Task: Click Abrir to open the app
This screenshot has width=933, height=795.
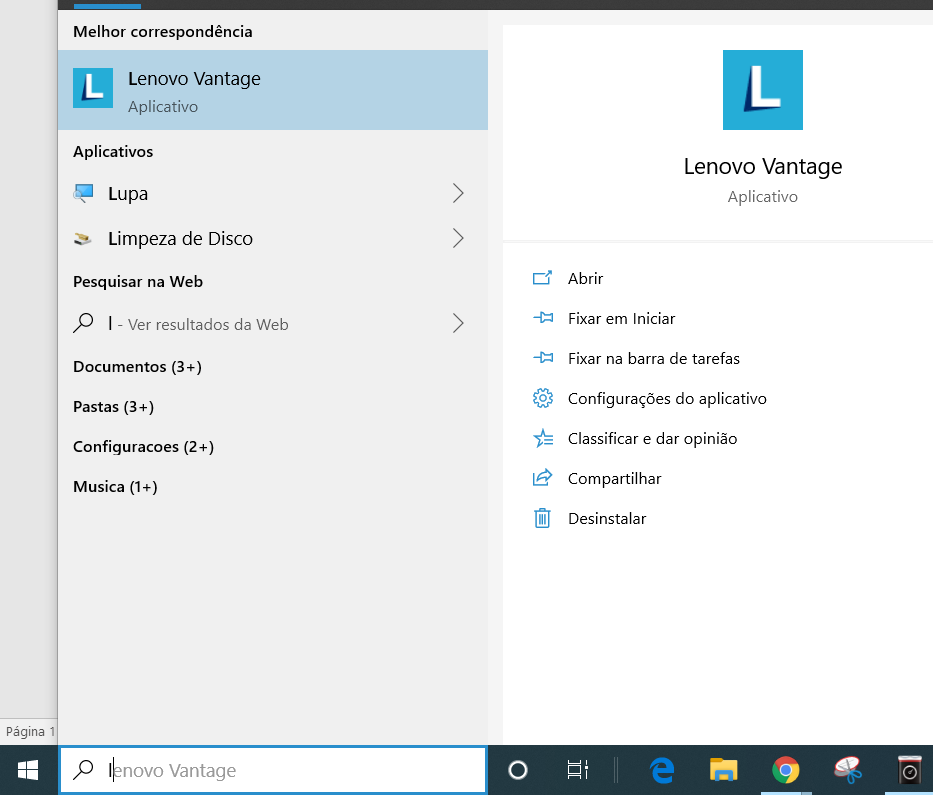Action: 585,278
